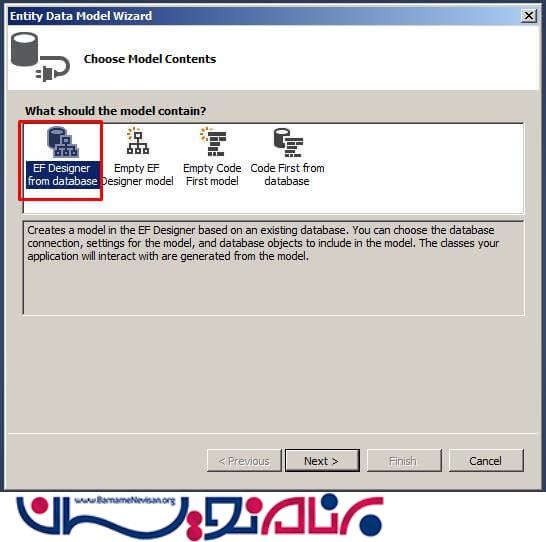The width and height of the screenshot is (546, 542).
Task: Cancel the Entity Data Model Wizard
Action: point(486,461)
